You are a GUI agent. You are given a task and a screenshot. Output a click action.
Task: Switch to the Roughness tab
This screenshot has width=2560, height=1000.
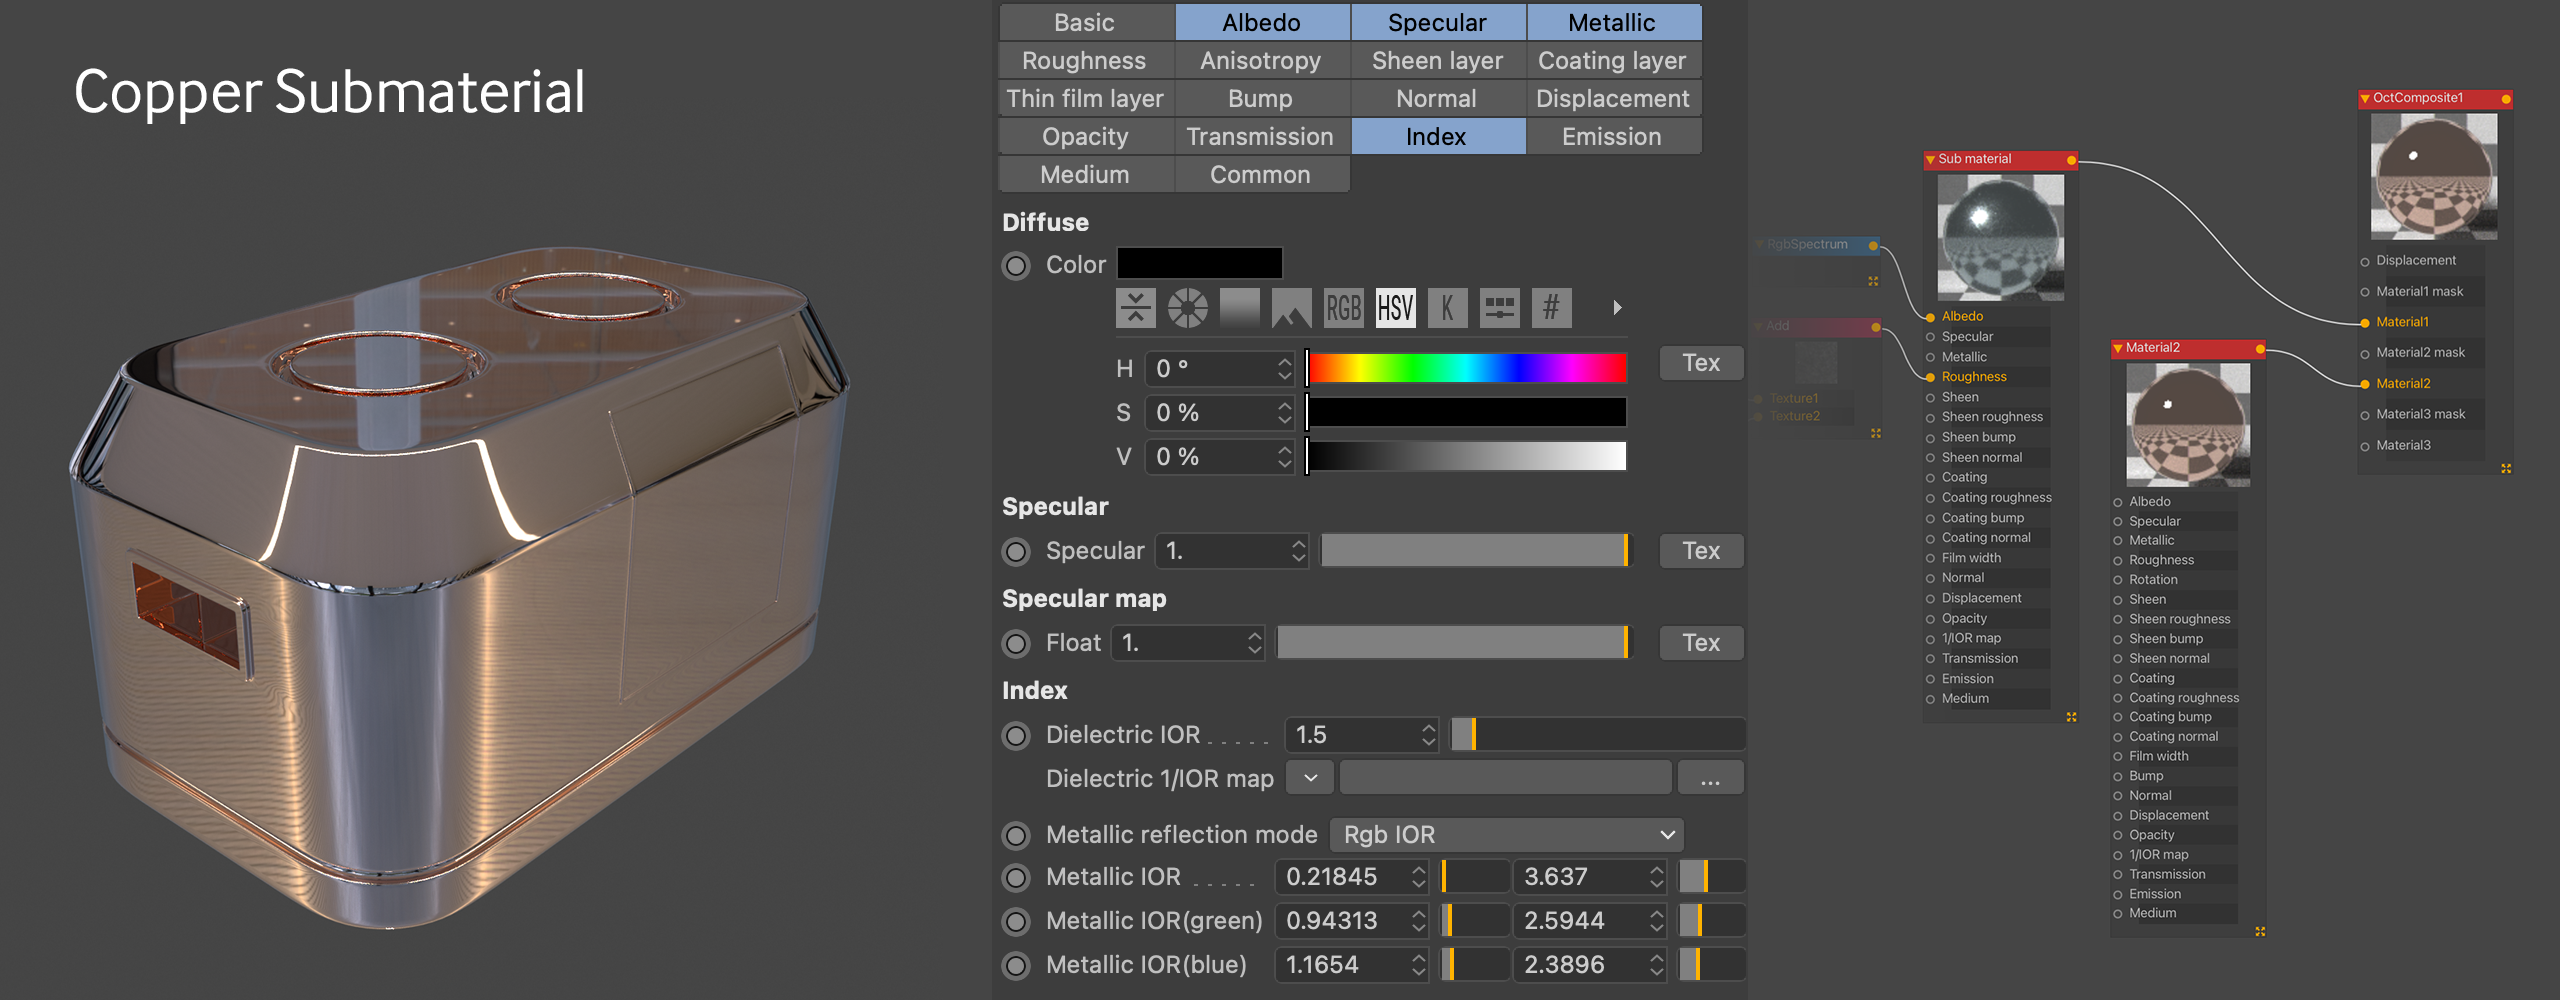[1084, 61]
